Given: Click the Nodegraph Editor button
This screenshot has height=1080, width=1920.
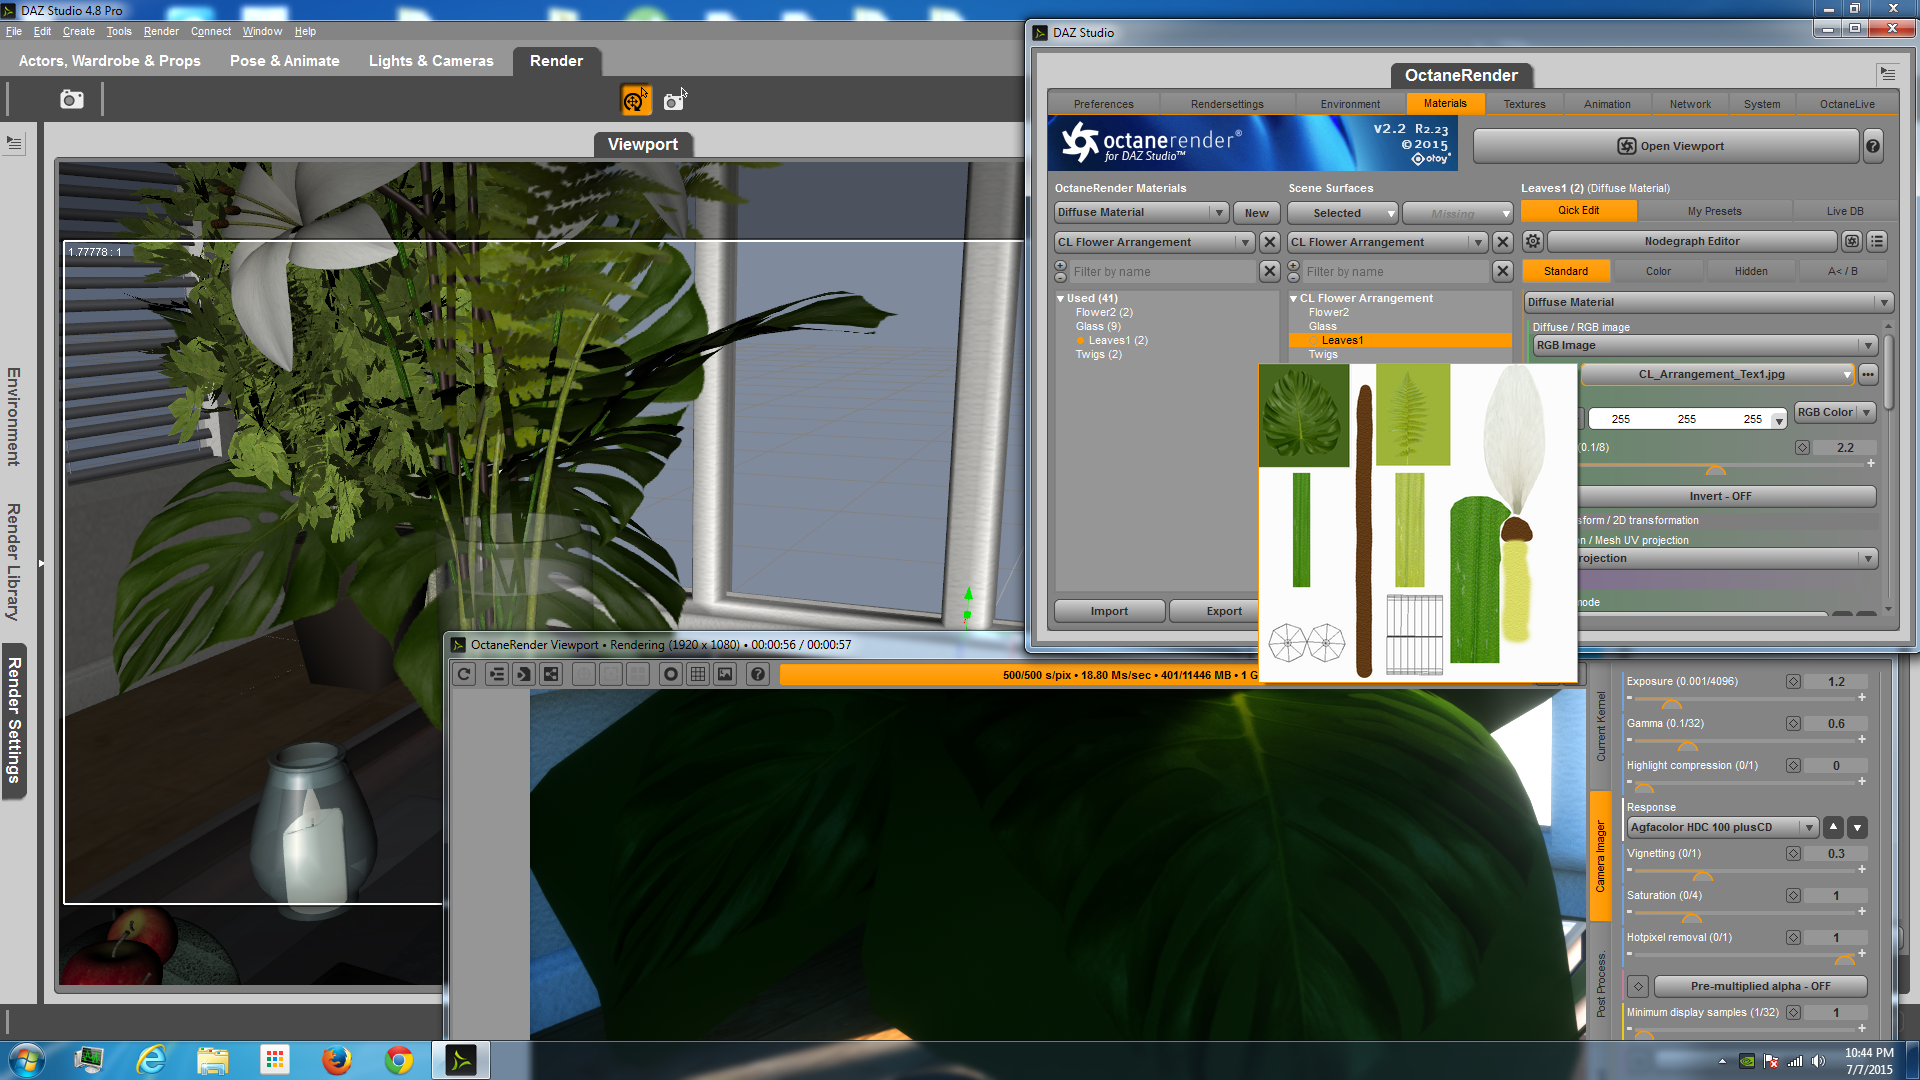Looking at the screenshot, I should click(1692, 241).
